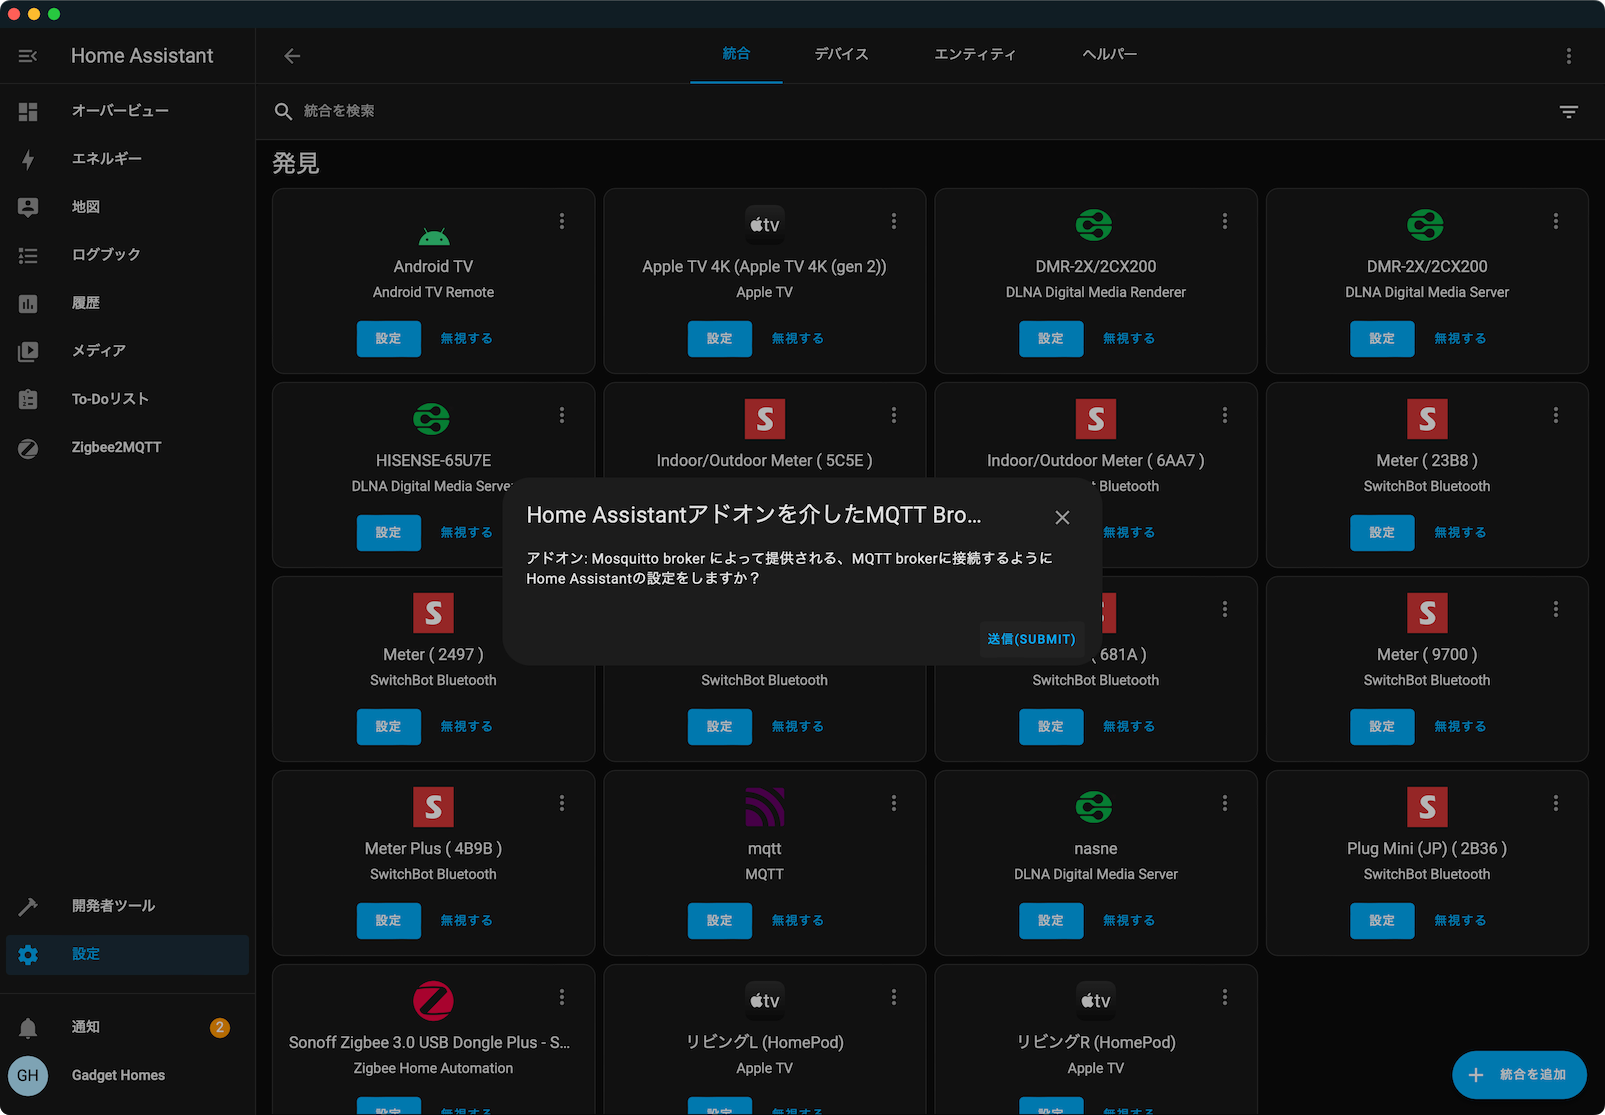Open the To-Do list clipboard icon
The width and height of the screenshot is (1605, 1115).
(28, 399)
